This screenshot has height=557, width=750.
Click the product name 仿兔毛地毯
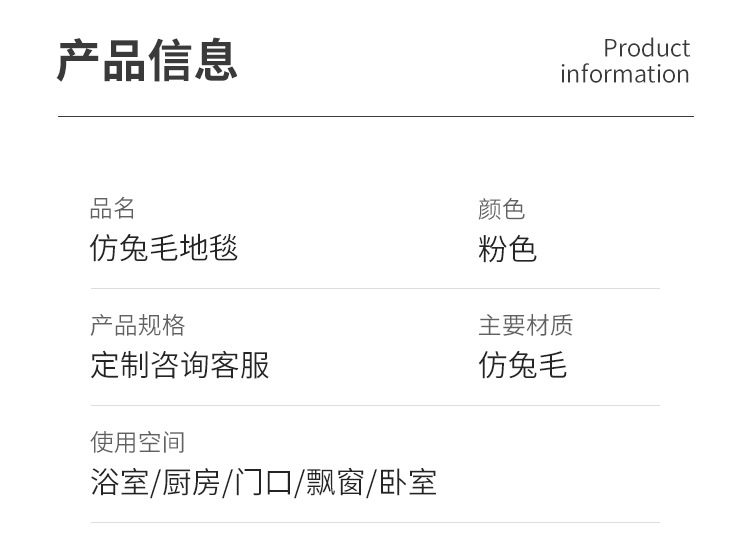(x=164, y=248)
